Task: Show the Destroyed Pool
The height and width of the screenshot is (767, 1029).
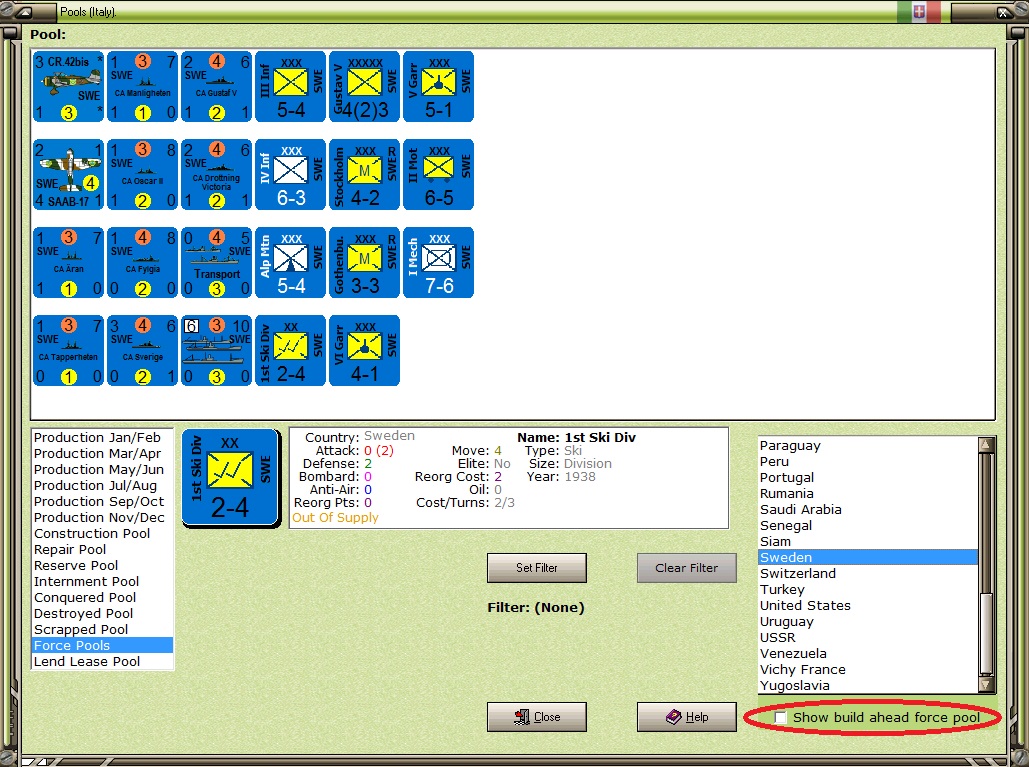Action: [x=102, y=613]
